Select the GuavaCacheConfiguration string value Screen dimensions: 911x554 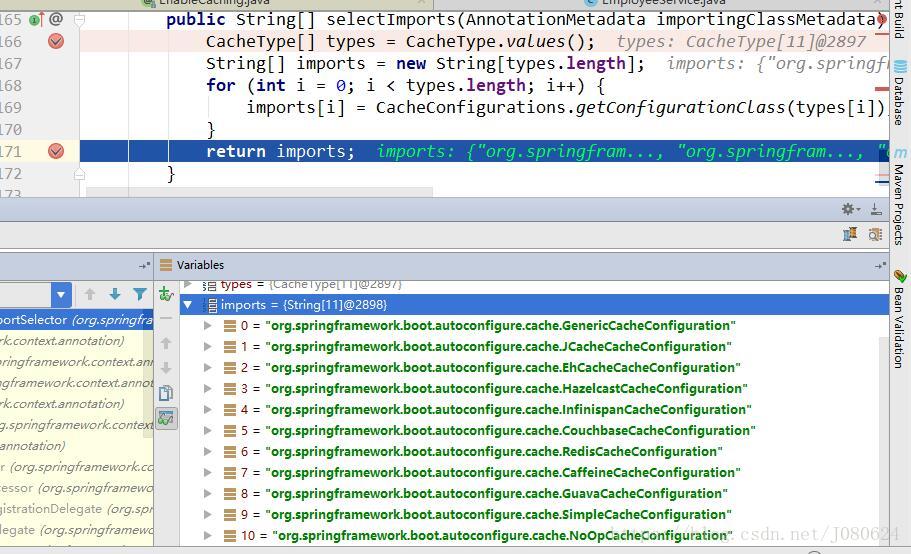pyautogui.click(x=496, y=494)
